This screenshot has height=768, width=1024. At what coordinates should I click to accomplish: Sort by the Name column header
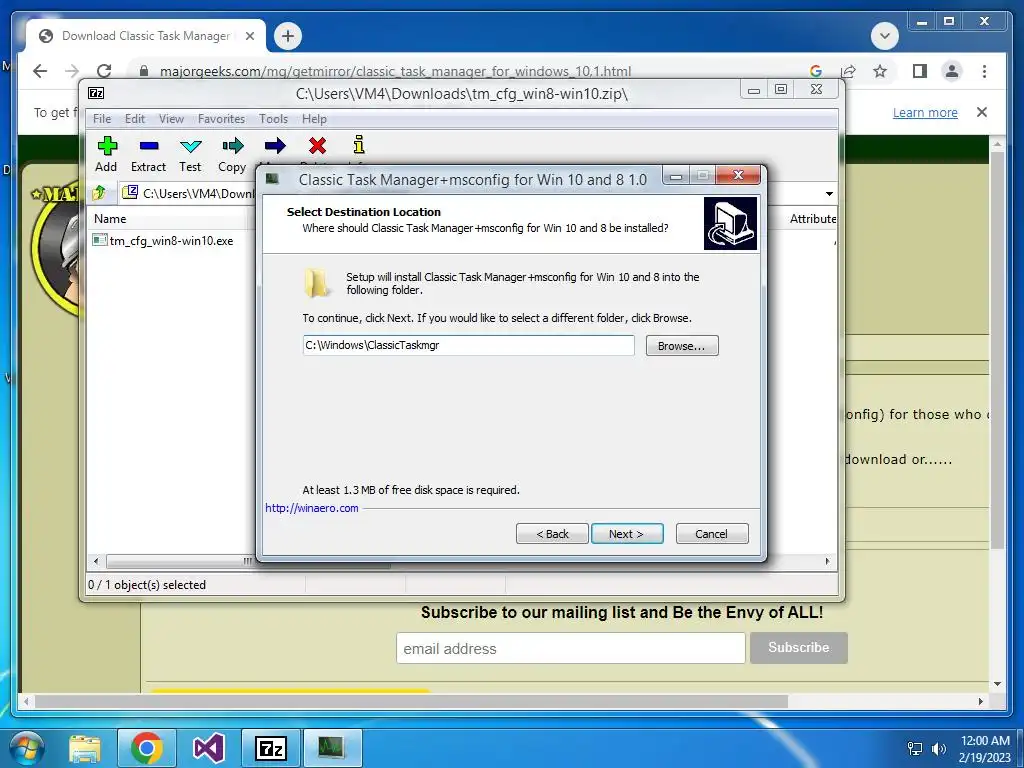(110, 219)
